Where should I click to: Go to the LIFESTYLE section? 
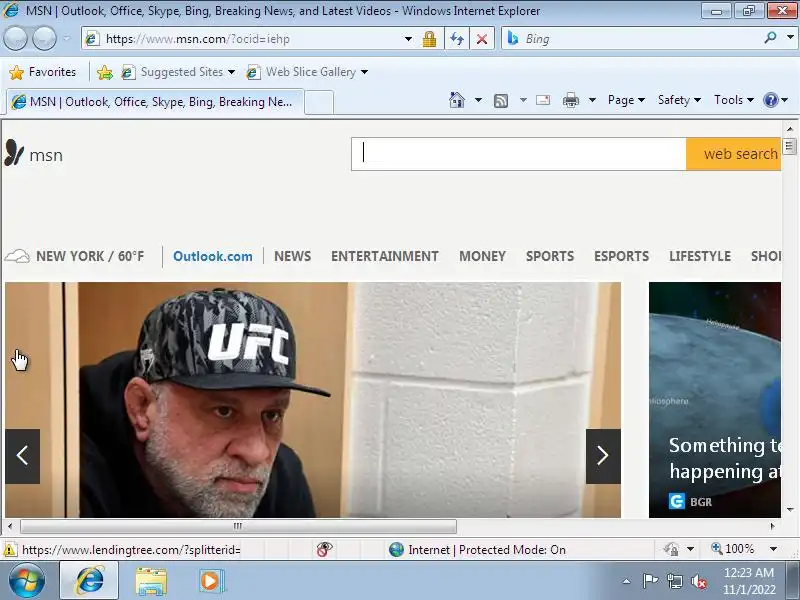click(700, 256)
